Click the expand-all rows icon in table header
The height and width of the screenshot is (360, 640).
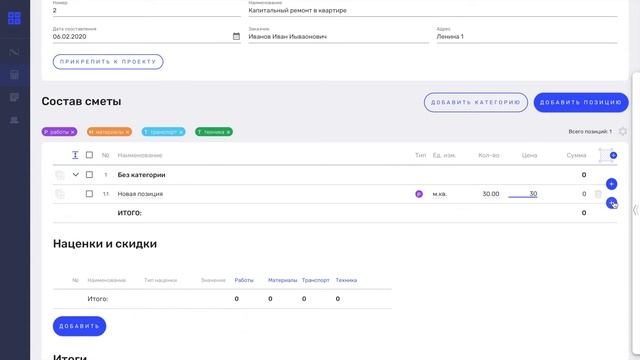coord(75,155)
